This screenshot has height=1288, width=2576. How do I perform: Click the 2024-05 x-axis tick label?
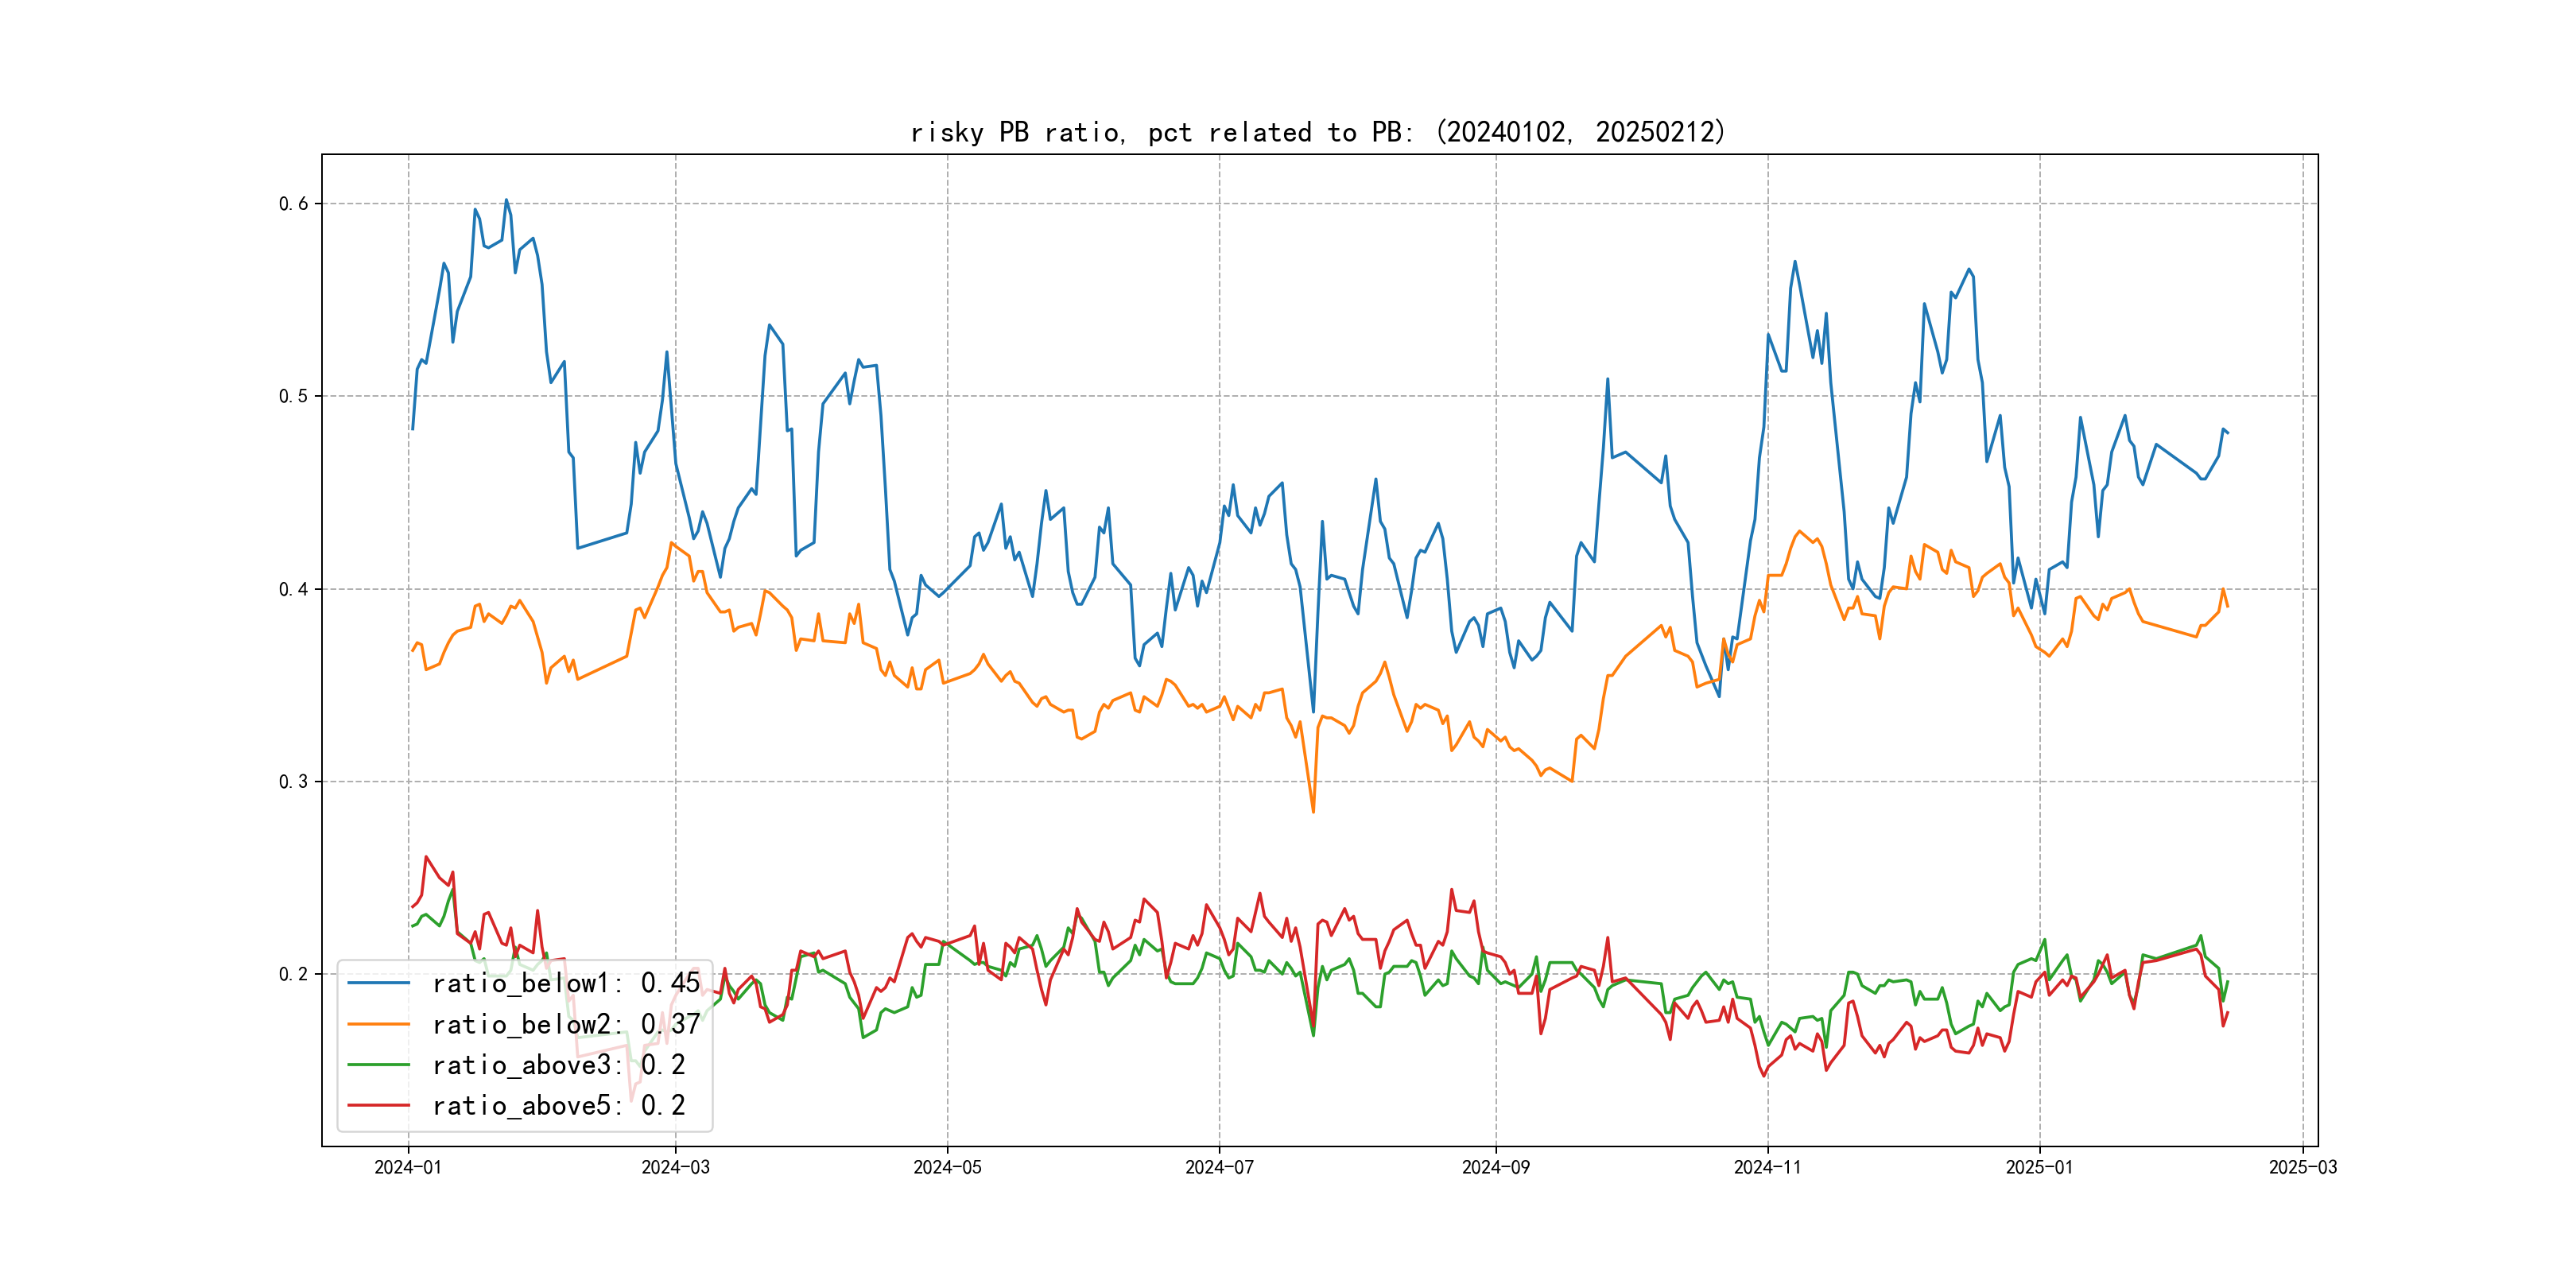[x=947, y=1167]
